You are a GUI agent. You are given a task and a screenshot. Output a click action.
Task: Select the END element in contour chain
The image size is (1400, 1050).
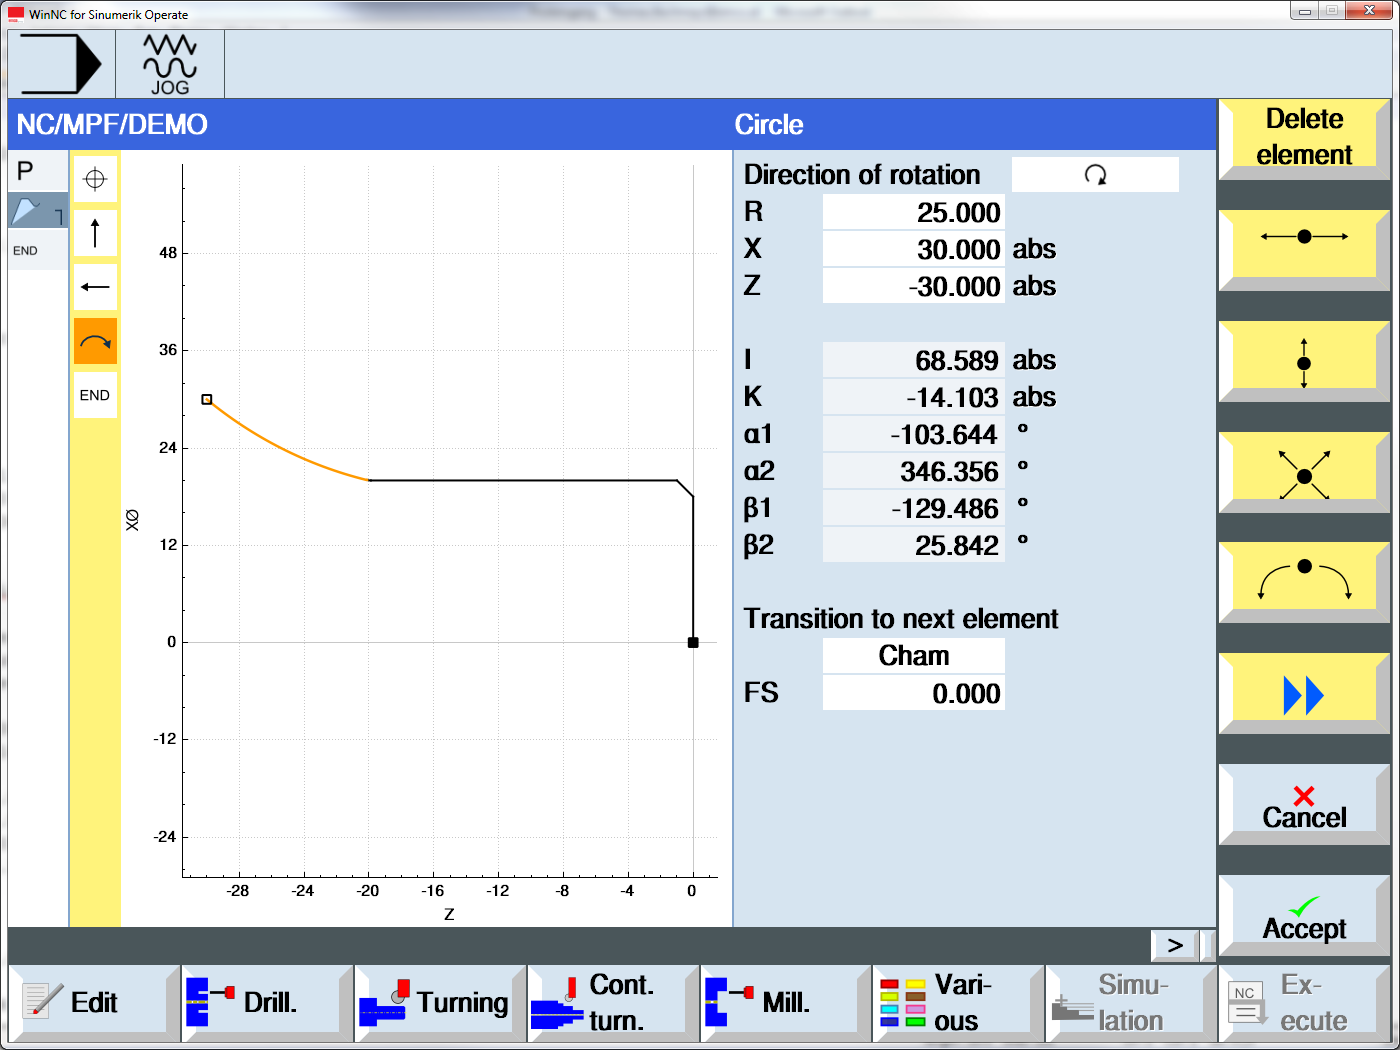[x=95, y=395]
